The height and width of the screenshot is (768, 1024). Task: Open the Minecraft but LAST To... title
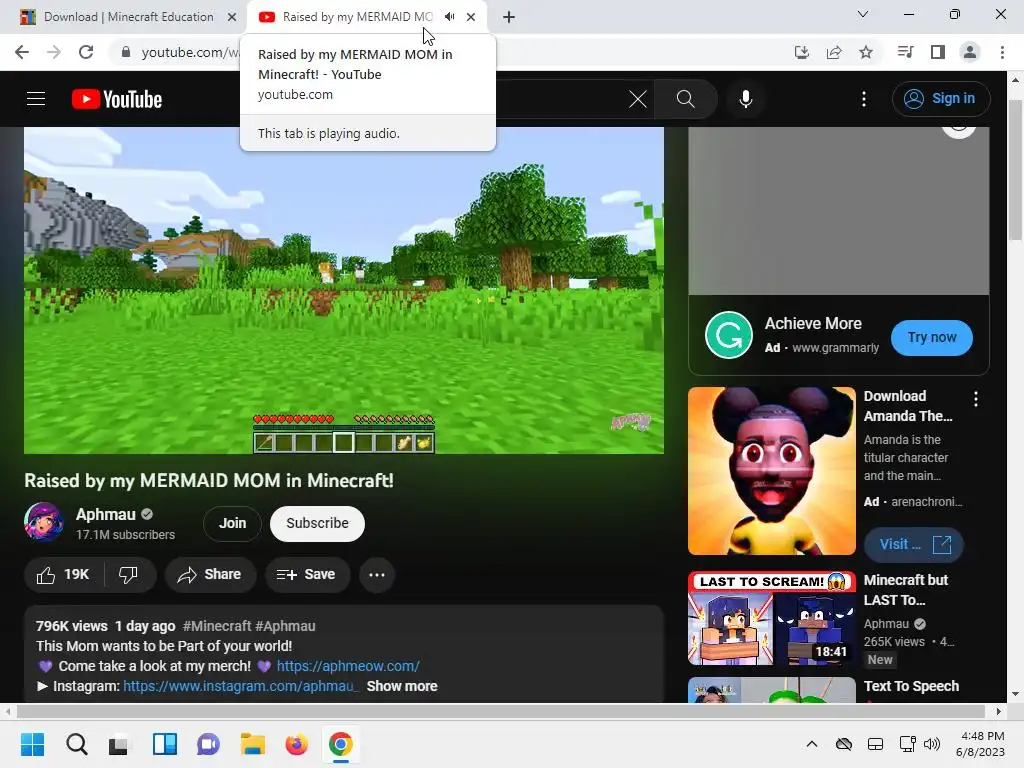point(905,590)
